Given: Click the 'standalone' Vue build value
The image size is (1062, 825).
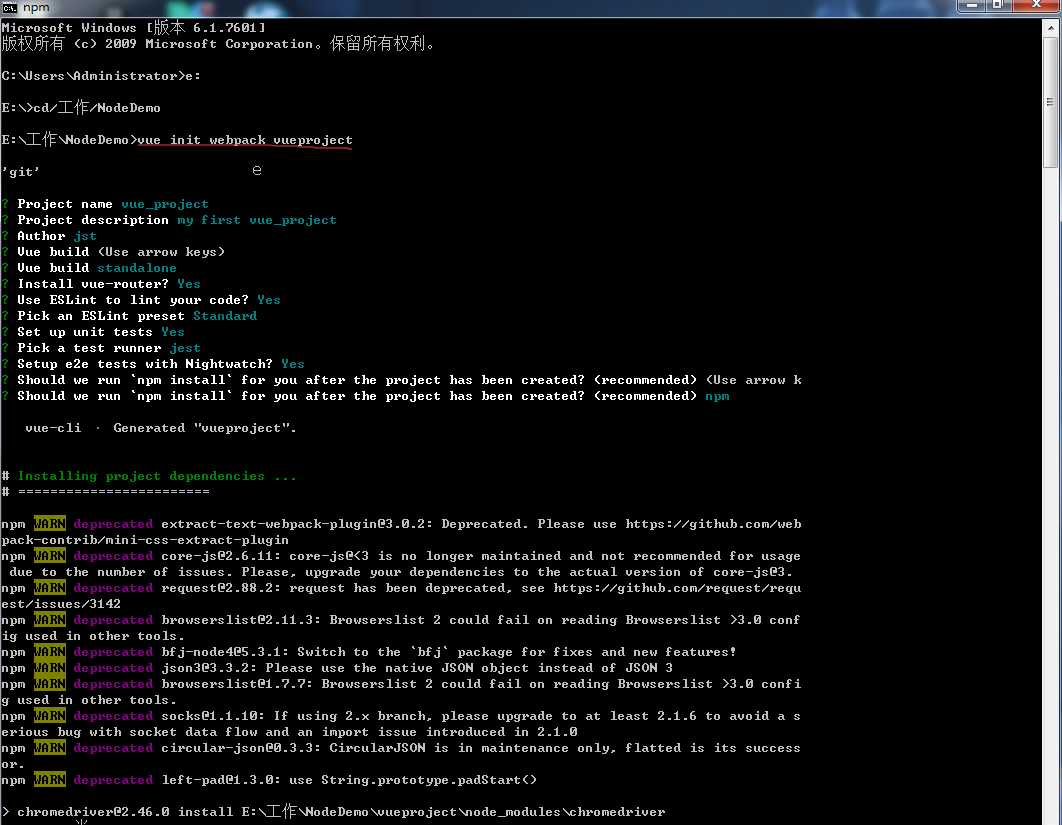Looking at the screenshot, I should [137, 268].
